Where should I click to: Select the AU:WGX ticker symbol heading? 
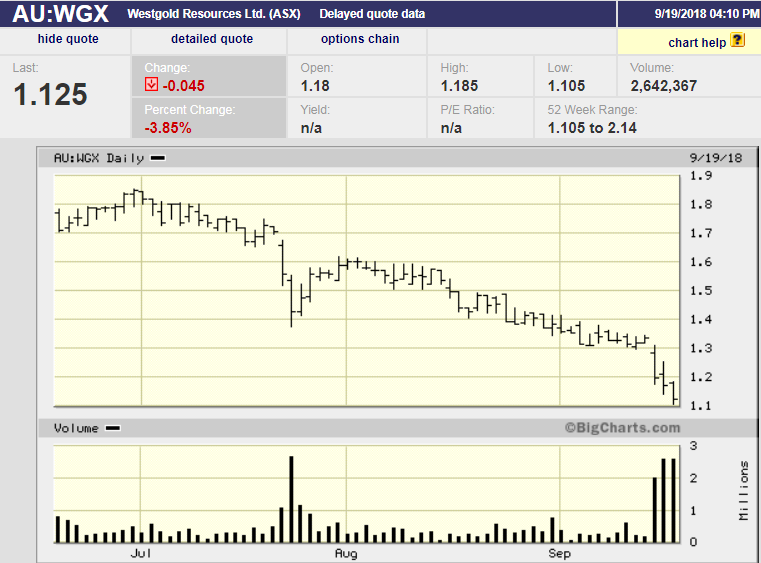click(x=61, y=14)
